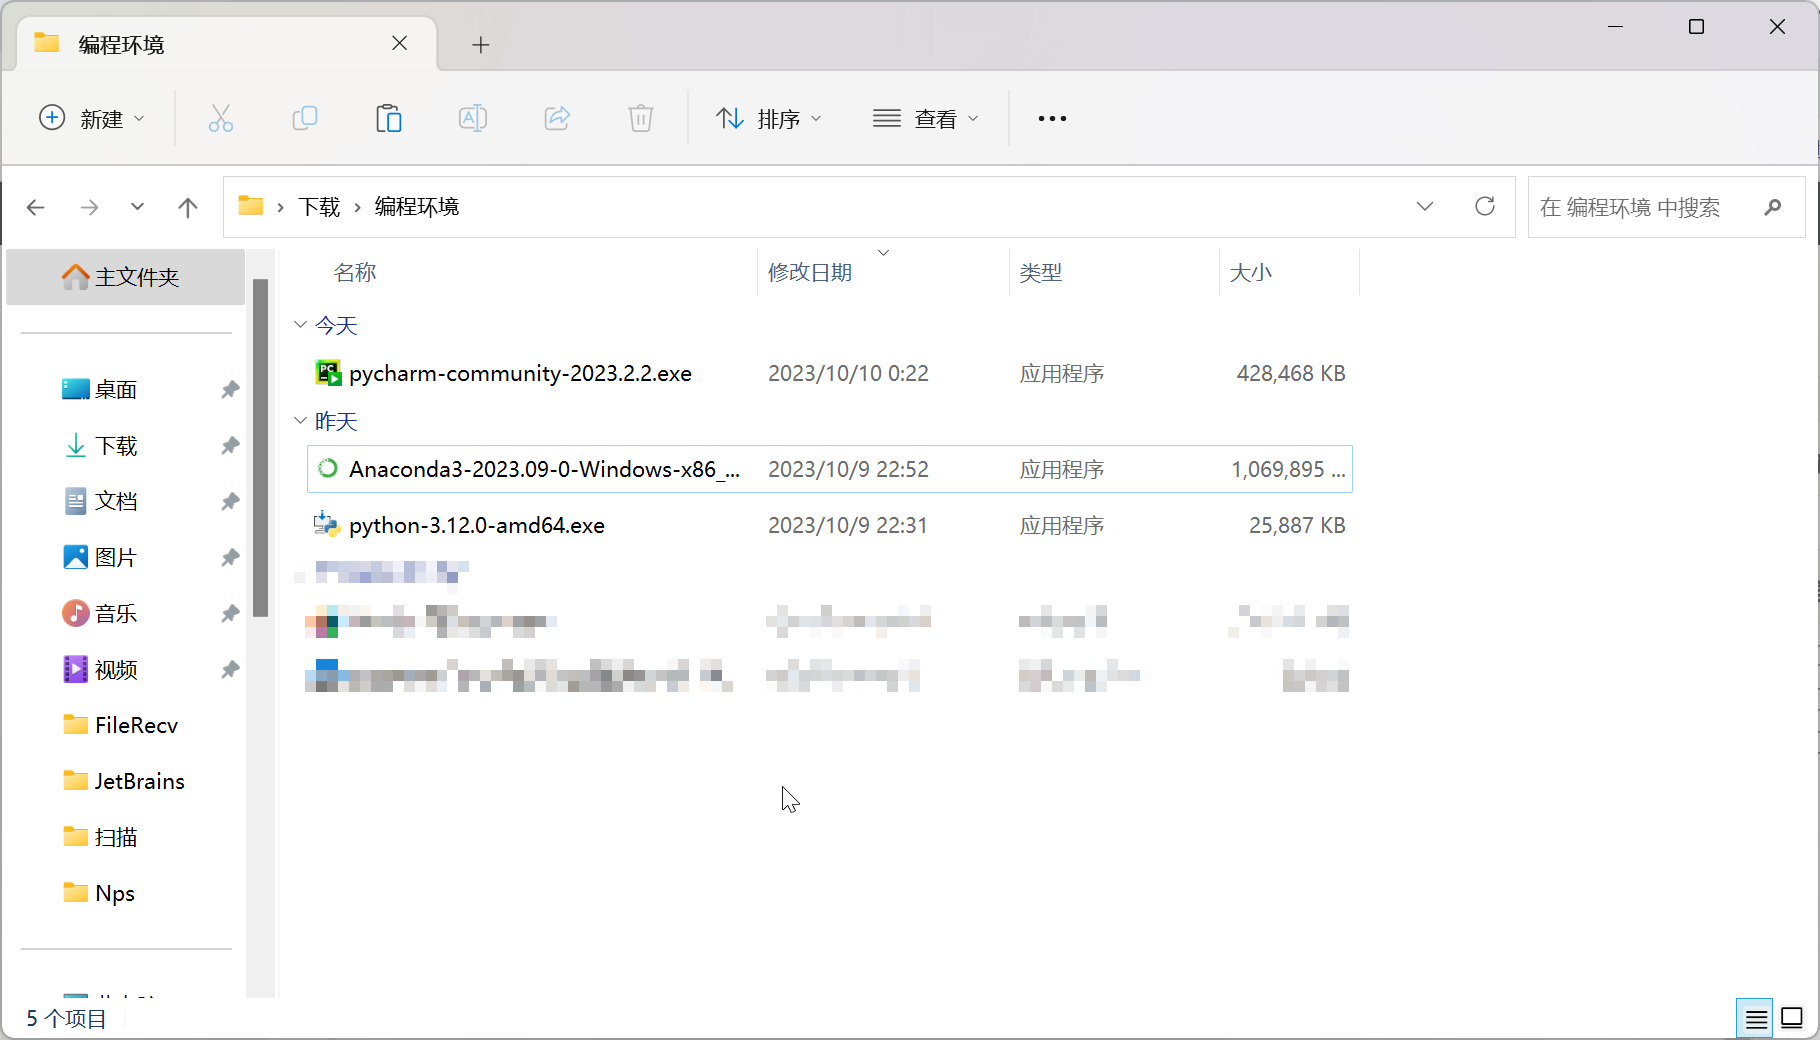Click the Delete icon in the toolbar
The width and height of the screenshot is (1820, 1040).
point(641,118)
